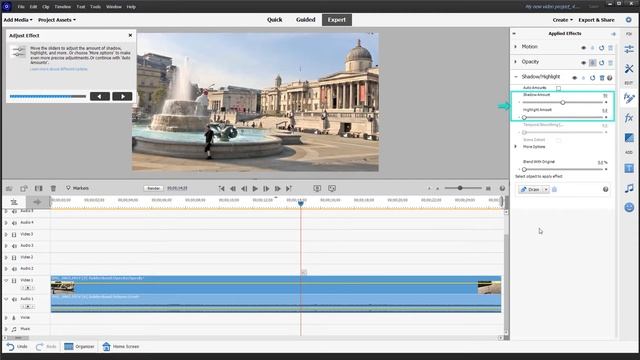Expand the Opacity effect properties

(516, 62)
